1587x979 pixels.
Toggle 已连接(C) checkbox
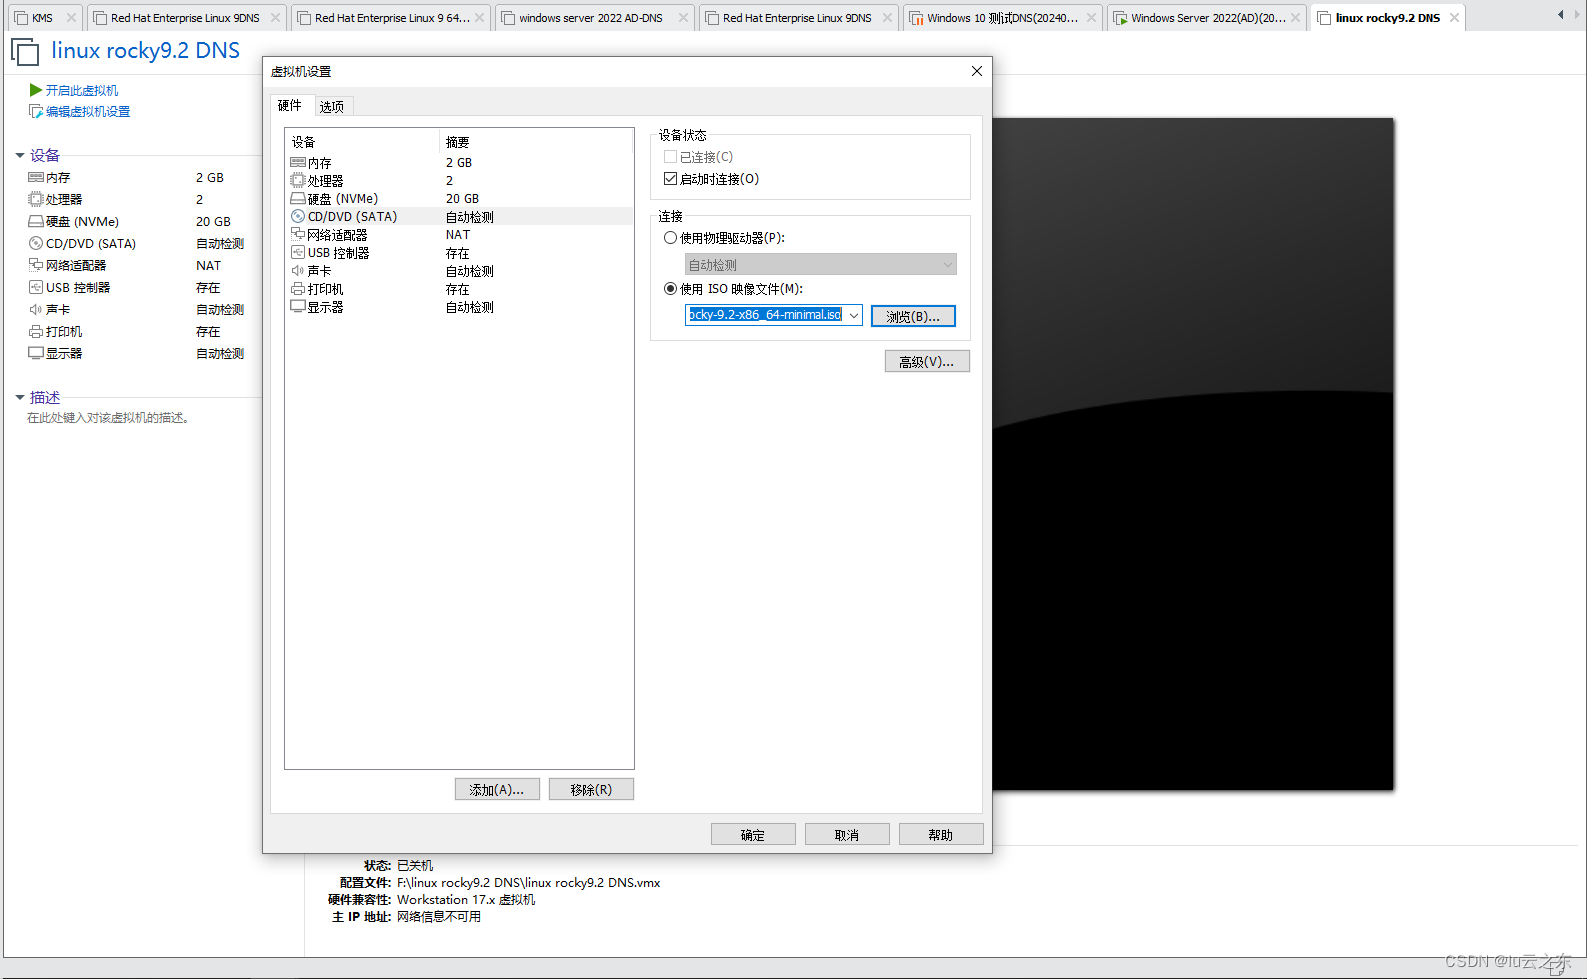pos(670,157)
